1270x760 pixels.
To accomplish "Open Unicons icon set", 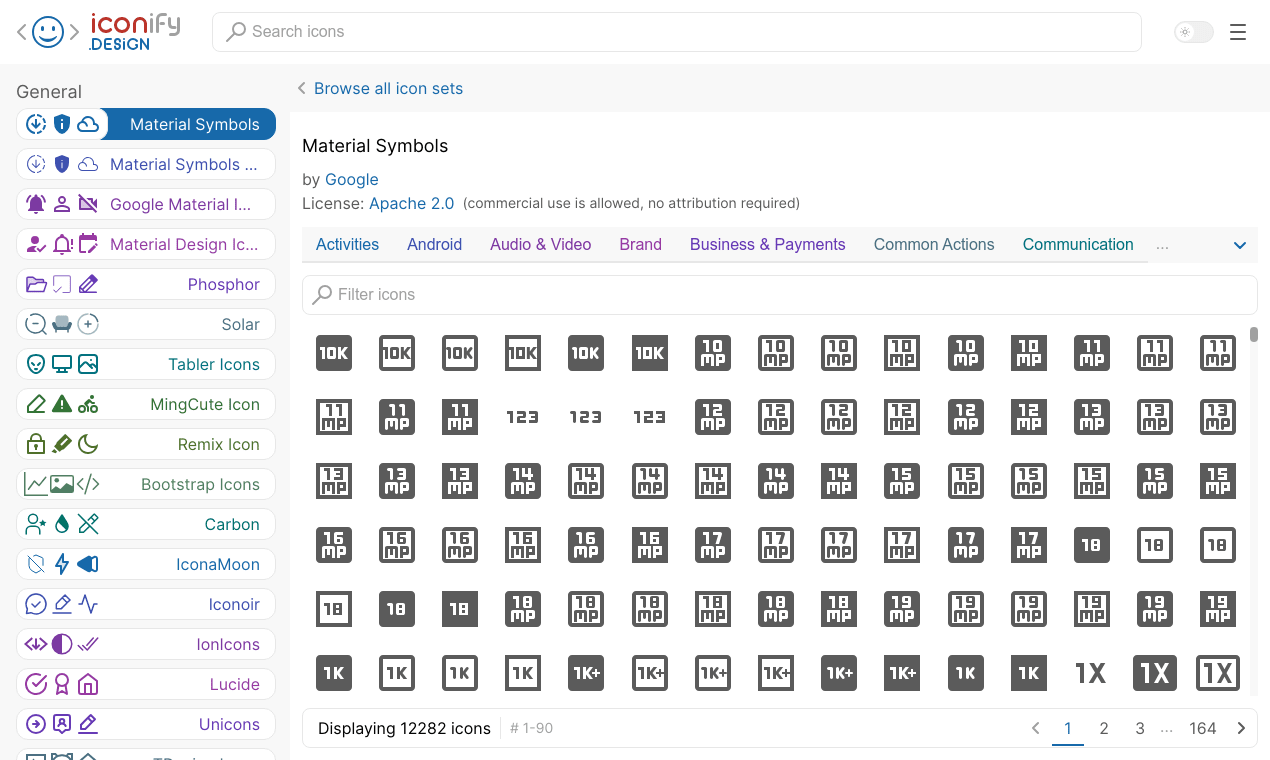I will pos(146,724).
